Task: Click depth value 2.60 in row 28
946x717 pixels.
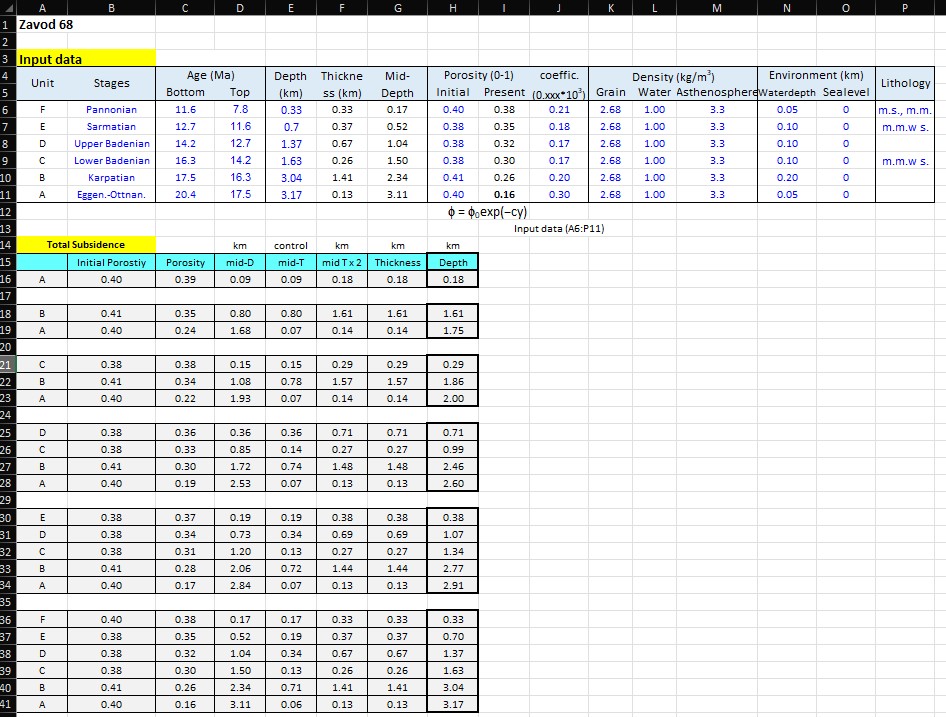Action: (453, 483)
